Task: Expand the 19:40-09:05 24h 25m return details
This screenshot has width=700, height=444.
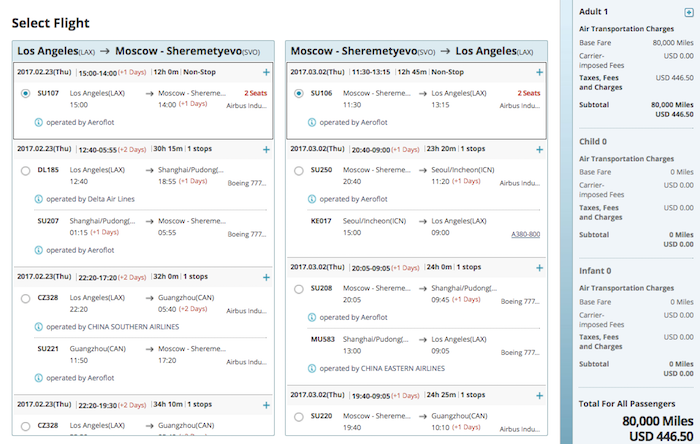Action: (x=539, y=396)
